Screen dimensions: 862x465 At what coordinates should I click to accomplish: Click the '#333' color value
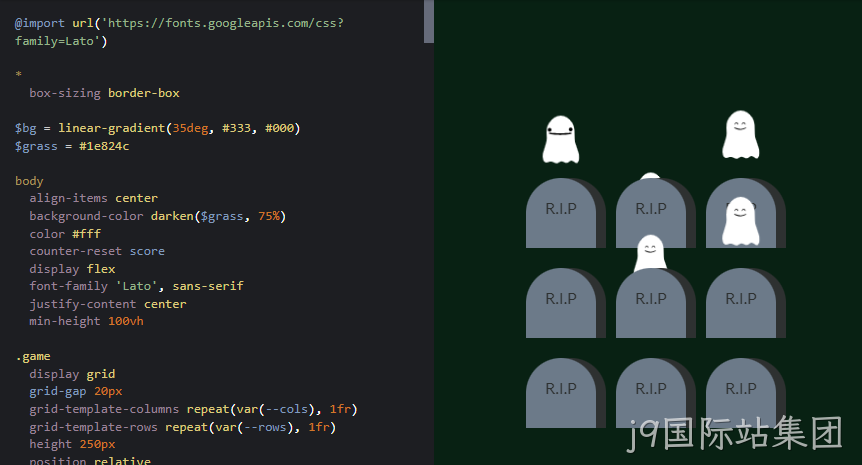tap(236, 128)
